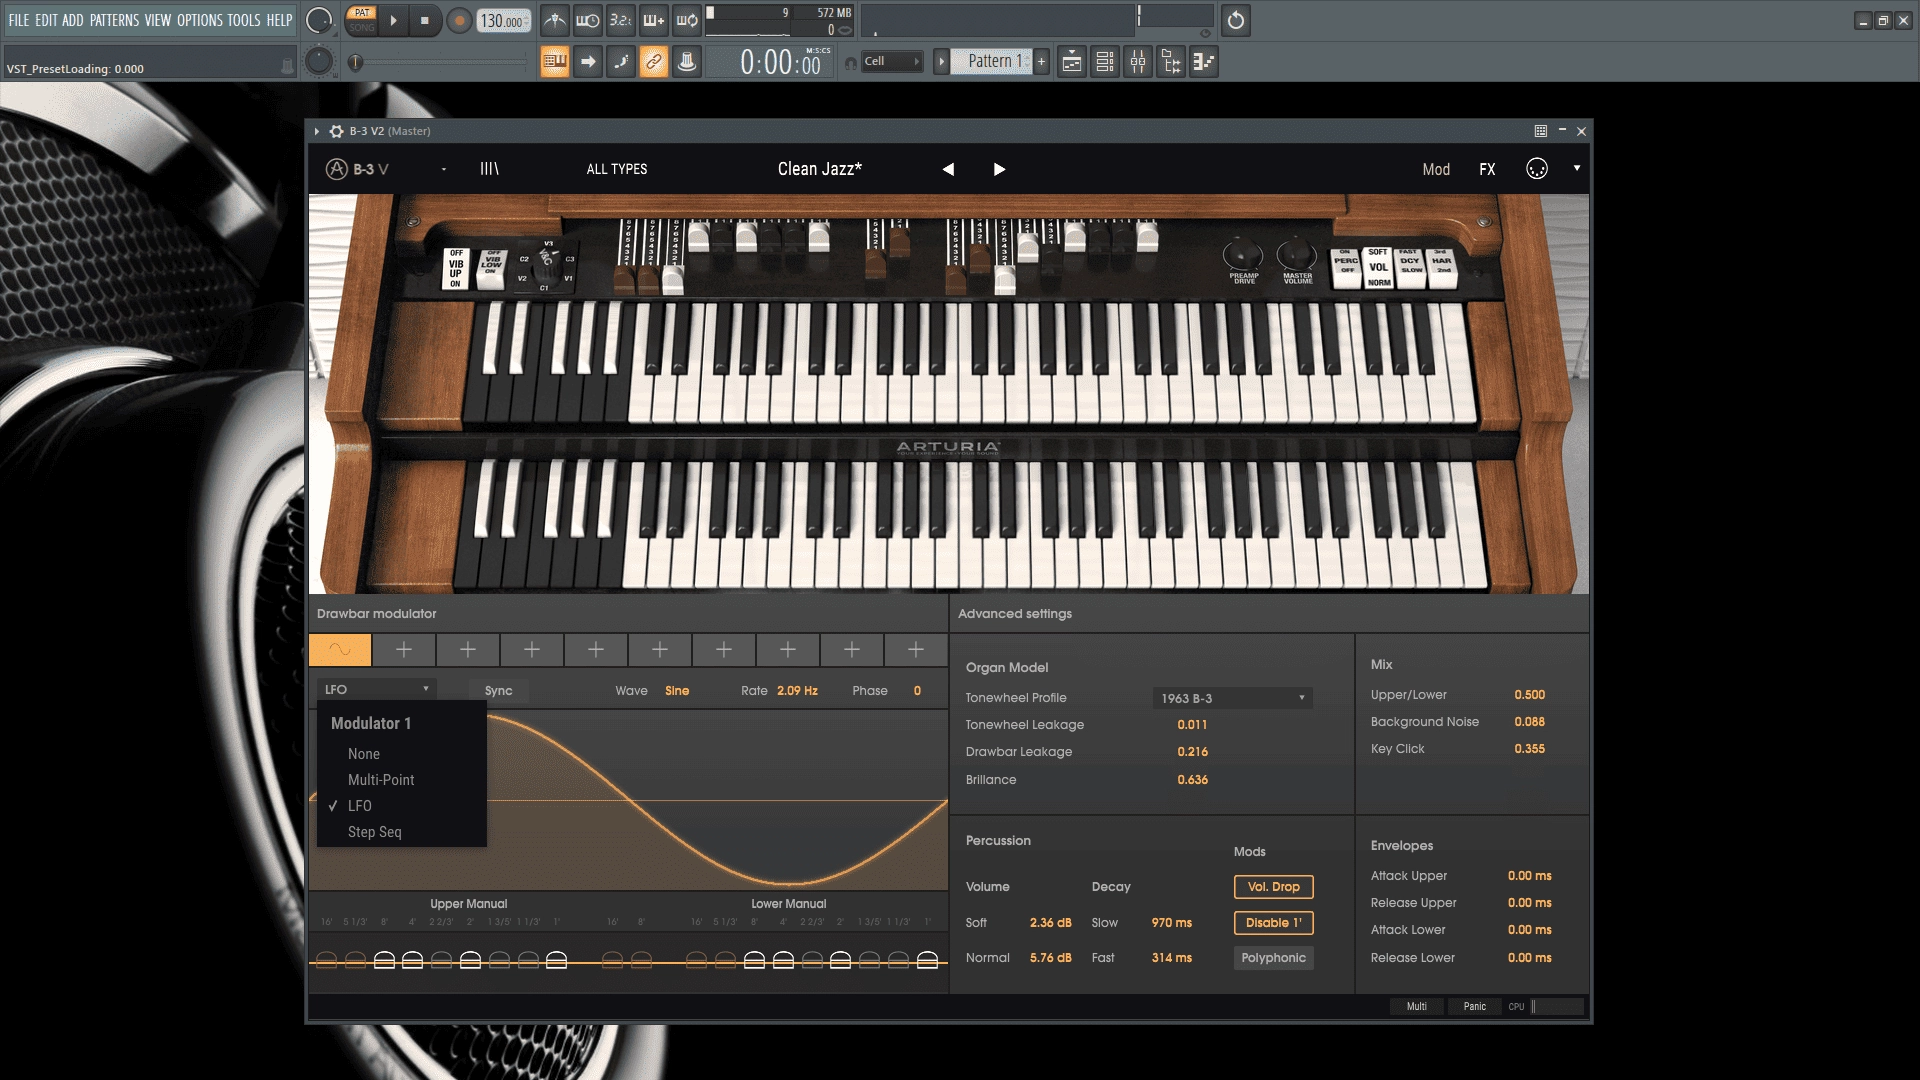1920x1080 pixels.
Task: Click the stop button in transport
Action: [x=425, y=20]
